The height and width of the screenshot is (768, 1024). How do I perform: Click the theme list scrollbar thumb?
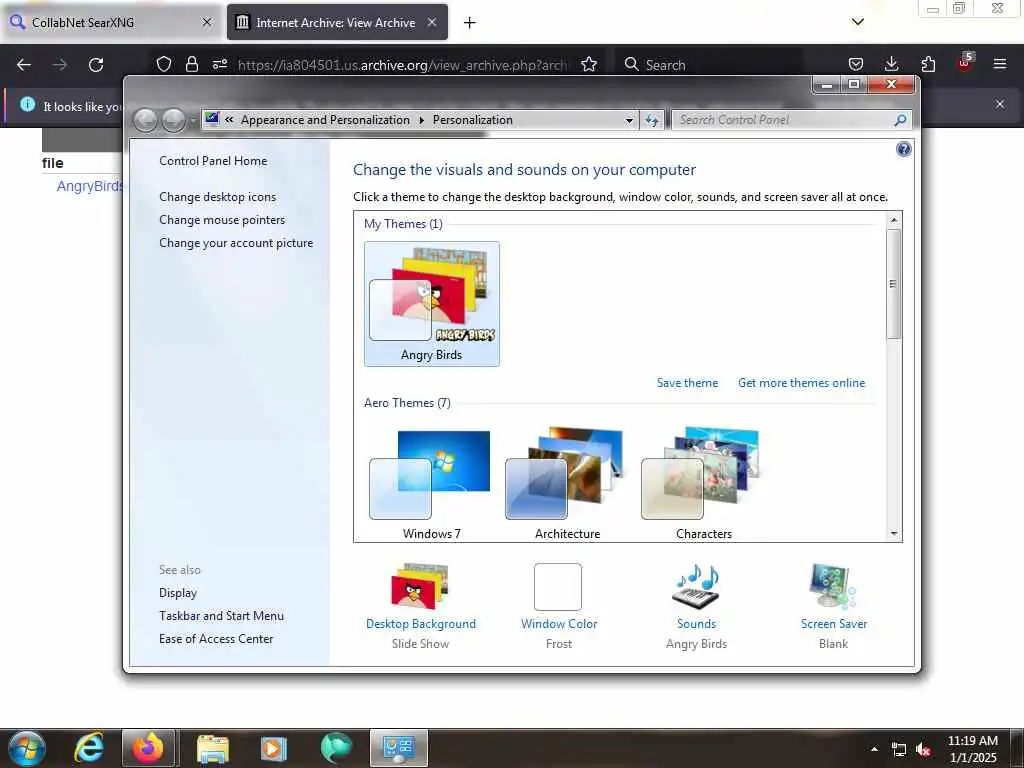pyautogui.click(x=893, y=283)
